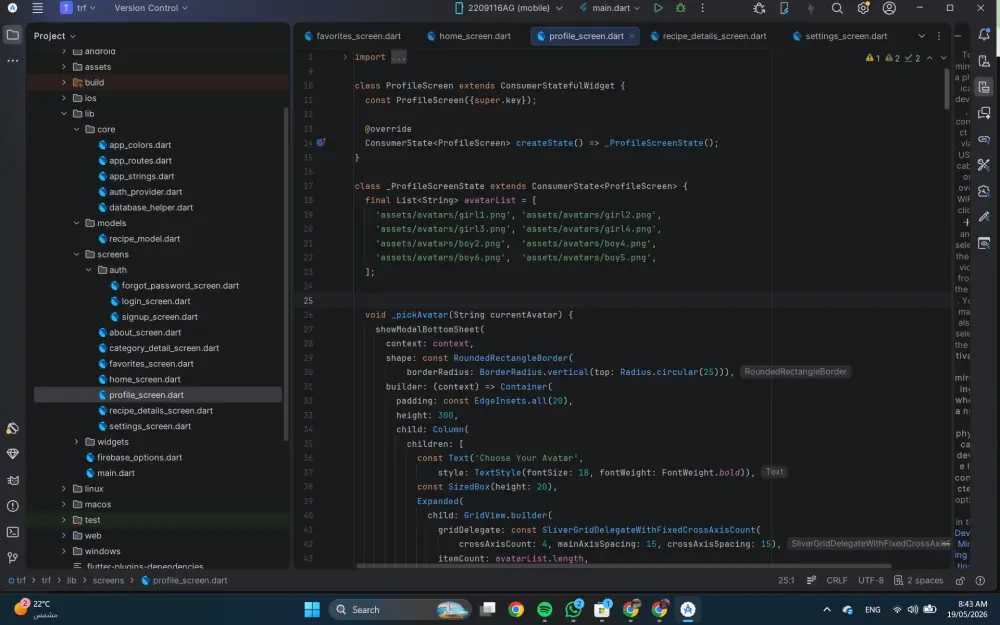Click the 2 spaces indent status item
The image size is (1000, 625).
pyautogui.click(x=918, y=580)
